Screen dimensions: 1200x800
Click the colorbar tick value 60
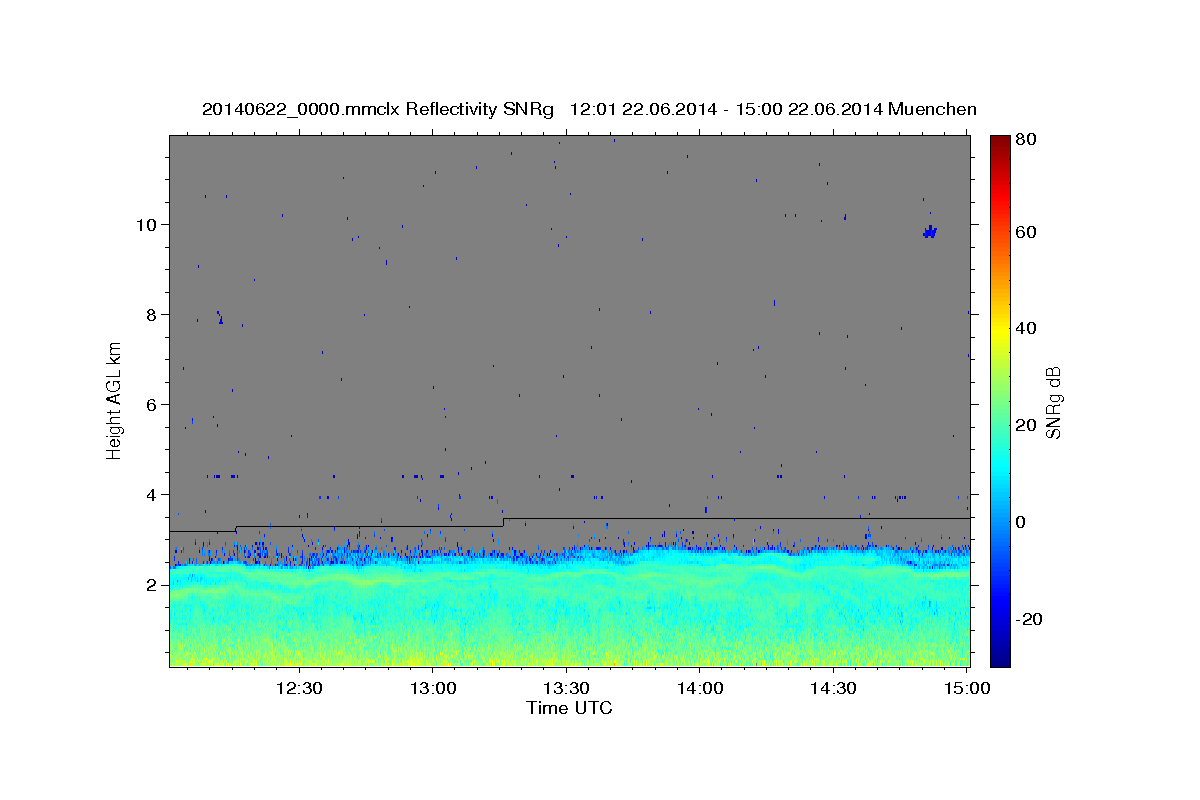1027,232
